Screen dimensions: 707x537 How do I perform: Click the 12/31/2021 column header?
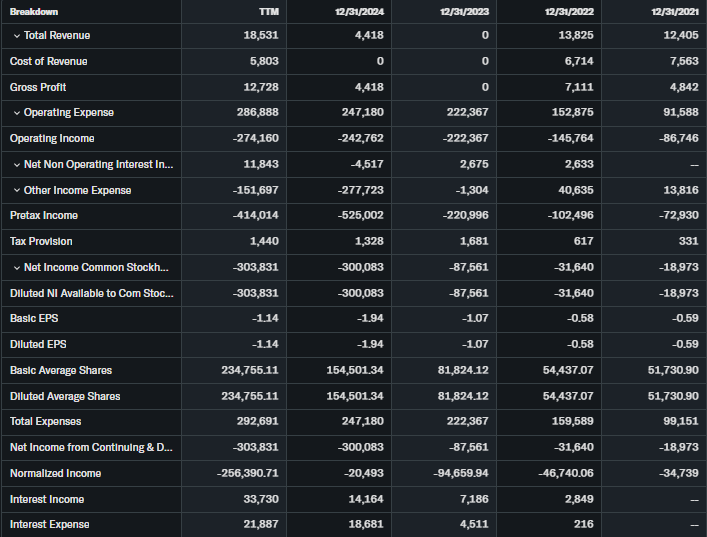coord(674,11)
